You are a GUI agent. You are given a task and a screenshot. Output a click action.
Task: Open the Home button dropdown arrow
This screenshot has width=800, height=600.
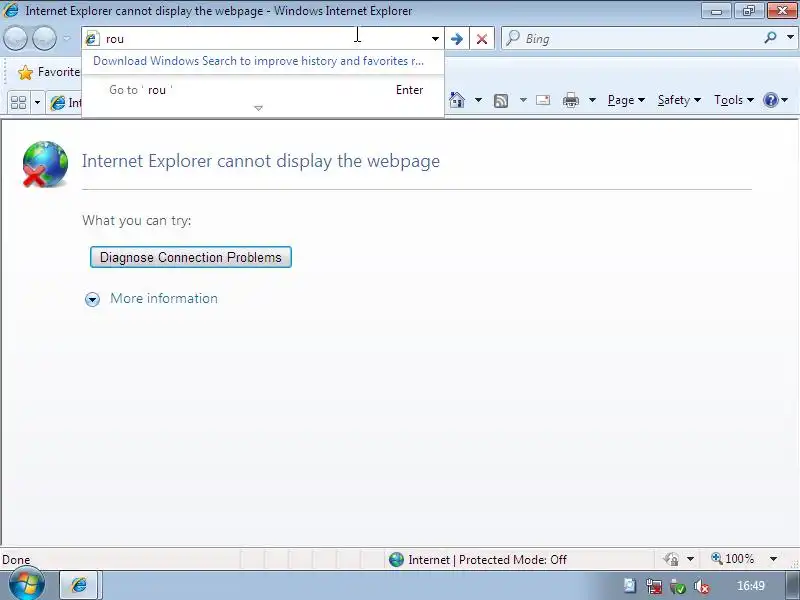(x=478, y=100)
